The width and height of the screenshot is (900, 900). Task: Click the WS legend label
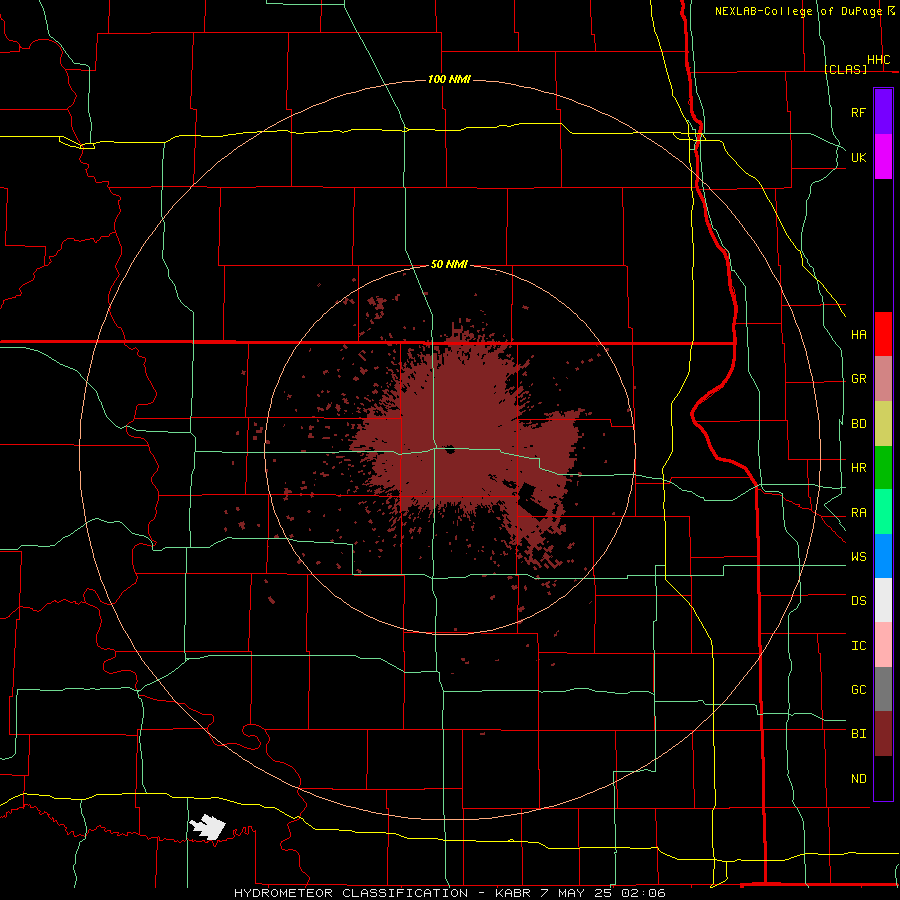click(x=858, y=557)
